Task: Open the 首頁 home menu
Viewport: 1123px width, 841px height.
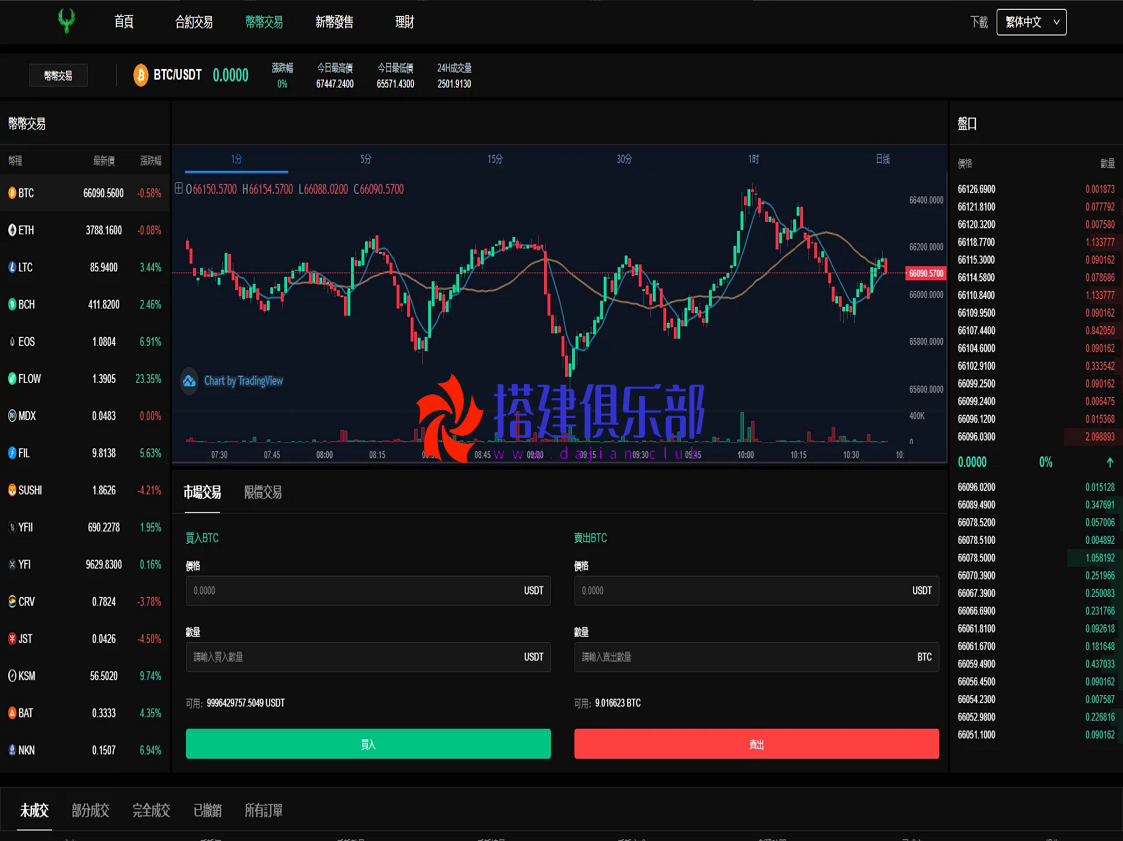Action: pos(124,21)
